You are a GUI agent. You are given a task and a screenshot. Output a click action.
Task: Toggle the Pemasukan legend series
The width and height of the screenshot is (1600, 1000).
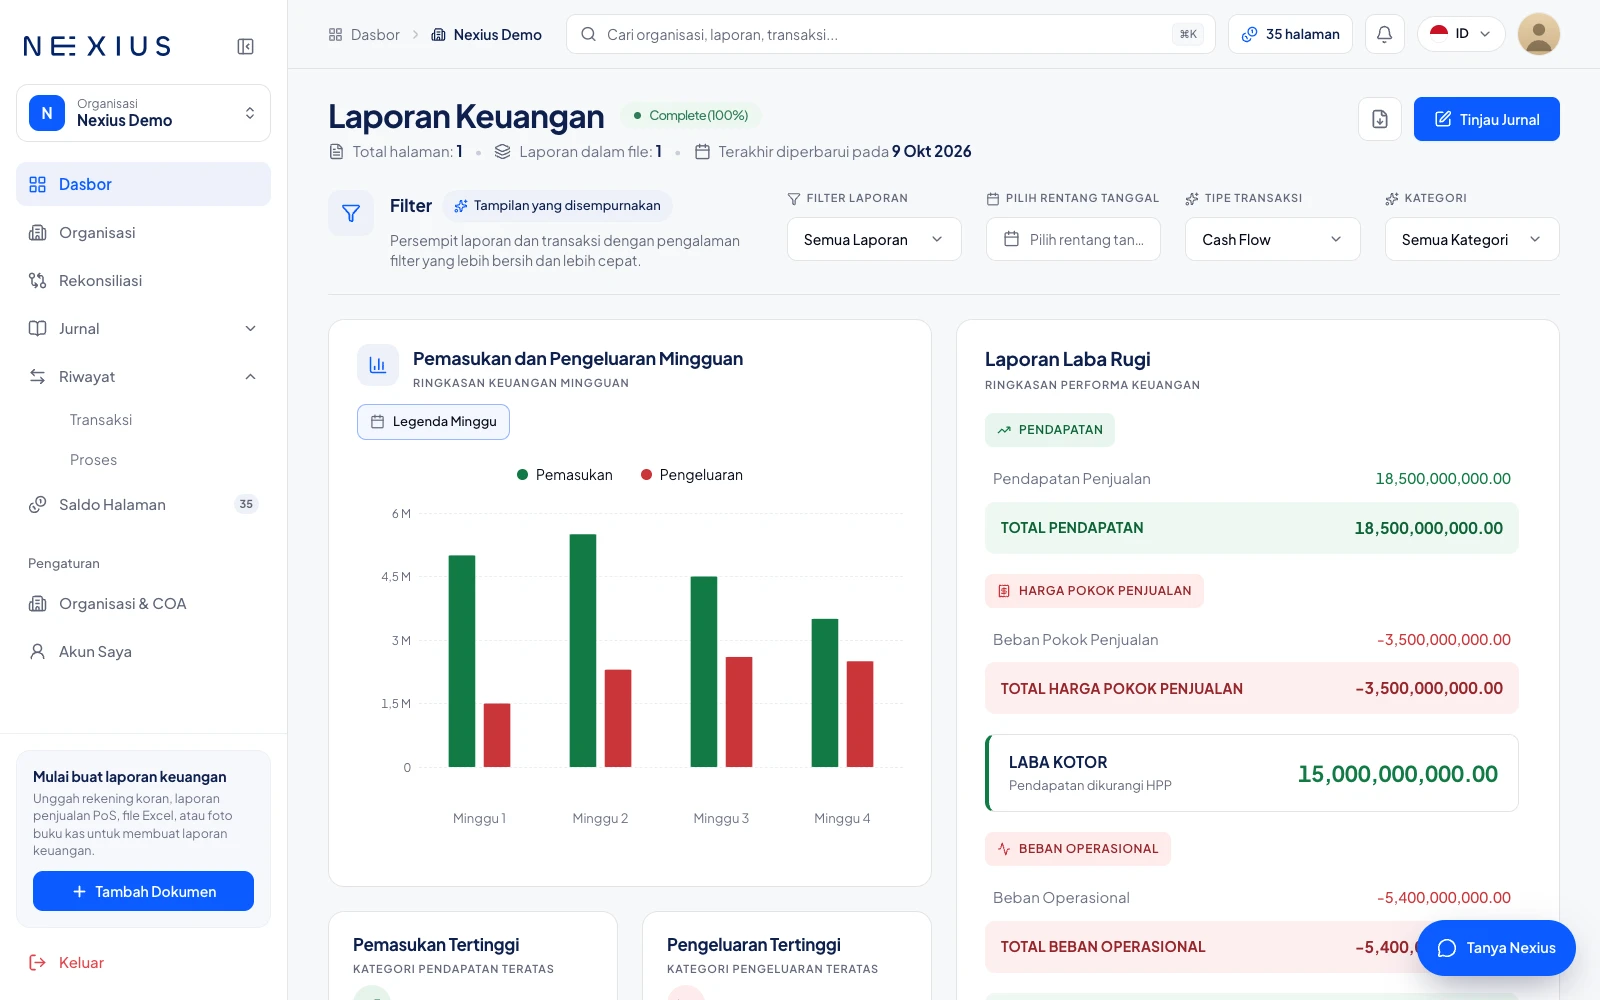click(564, 475)
